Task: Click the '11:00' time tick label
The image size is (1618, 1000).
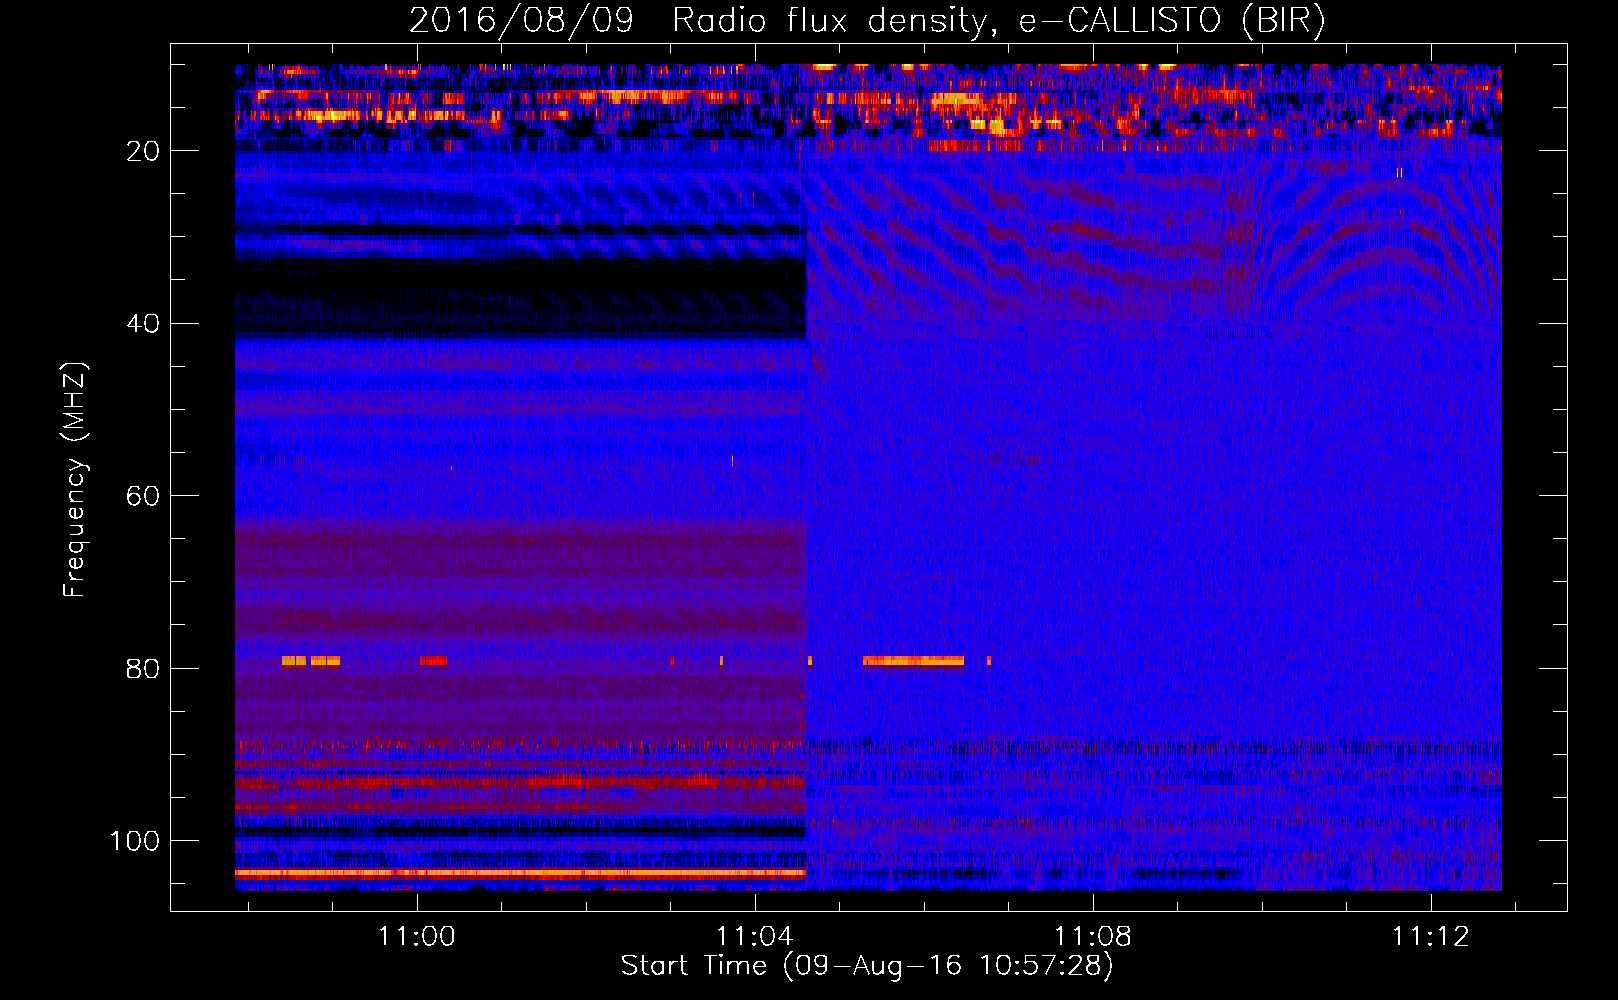Action: pyautogui.click(x=417, y=937)
